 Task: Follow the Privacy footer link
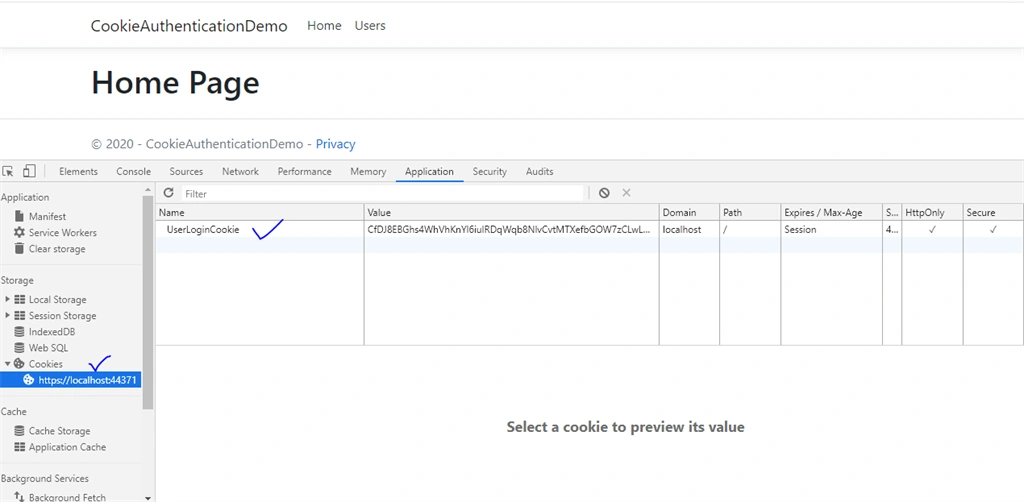pos(336,144)
